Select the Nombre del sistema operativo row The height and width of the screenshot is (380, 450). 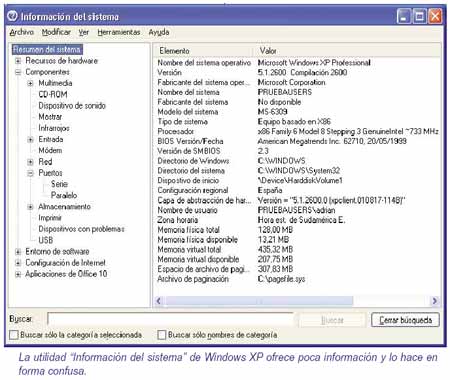tap(297, 63)
